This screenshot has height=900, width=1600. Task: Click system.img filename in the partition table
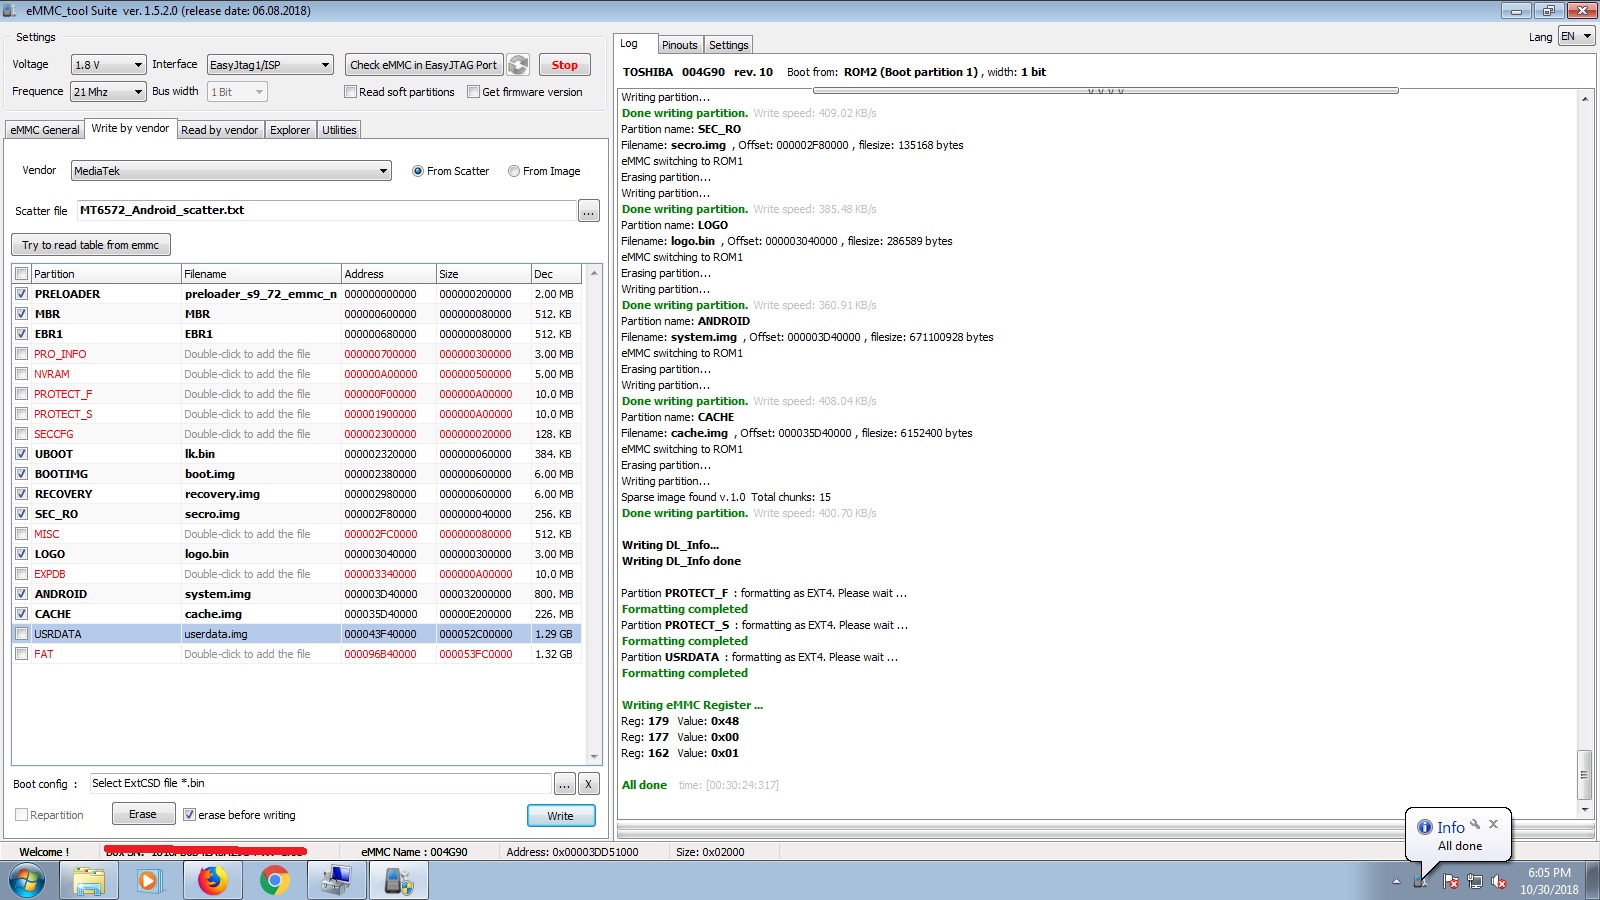(x=218, y=594)
